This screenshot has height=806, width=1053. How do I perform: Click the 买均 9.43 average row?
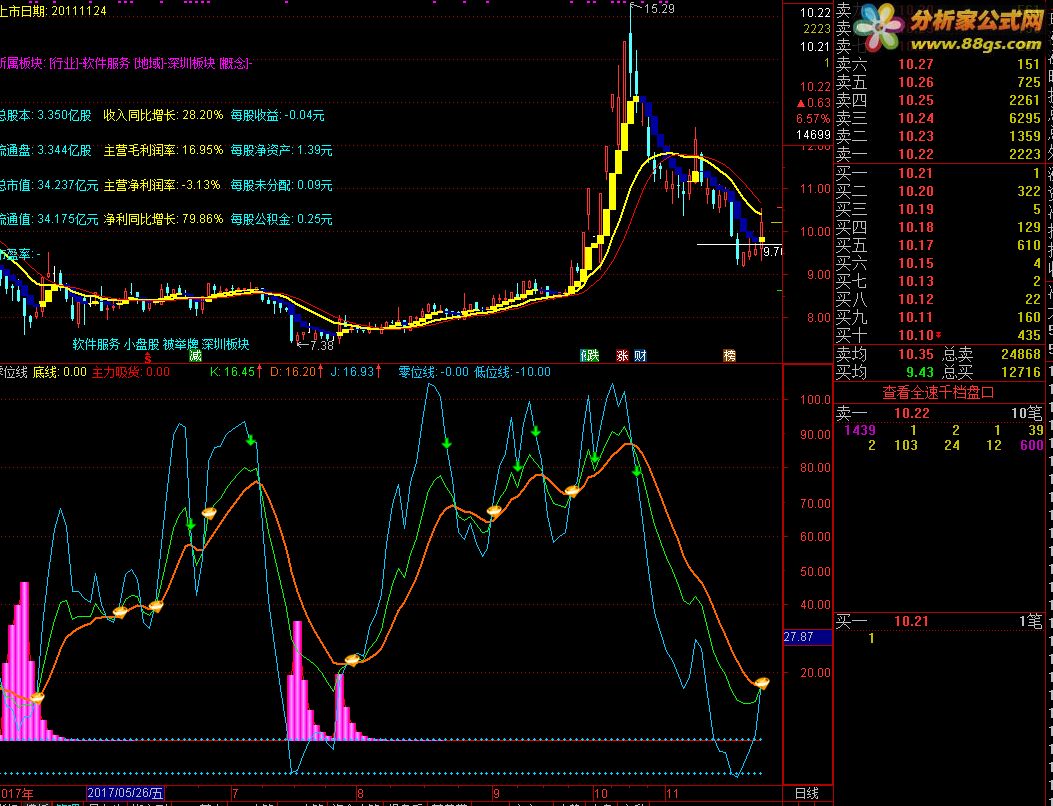884,371
